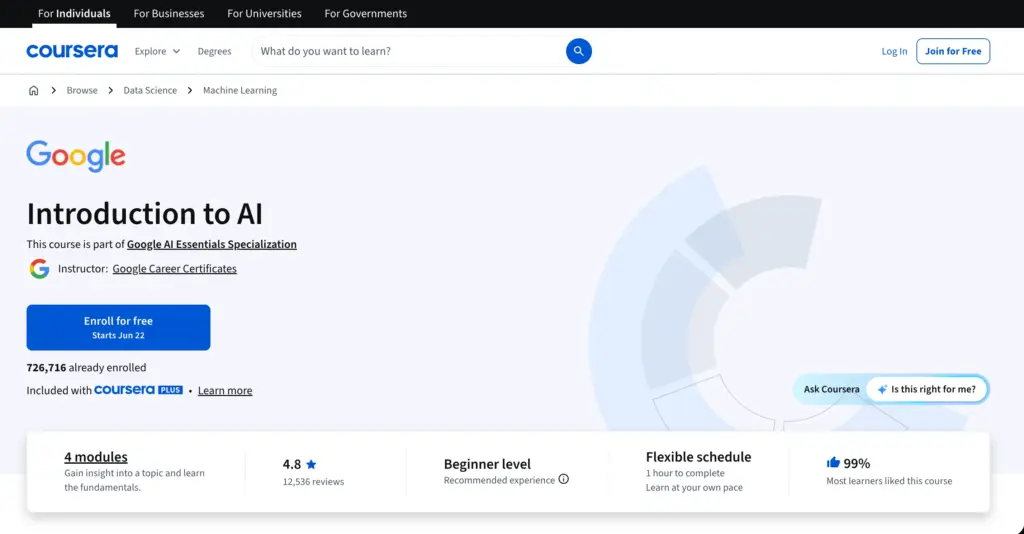This screenshot has height=534, width=1024.
Task: Click the Google G instructor avatar
Action: point(39,268)
